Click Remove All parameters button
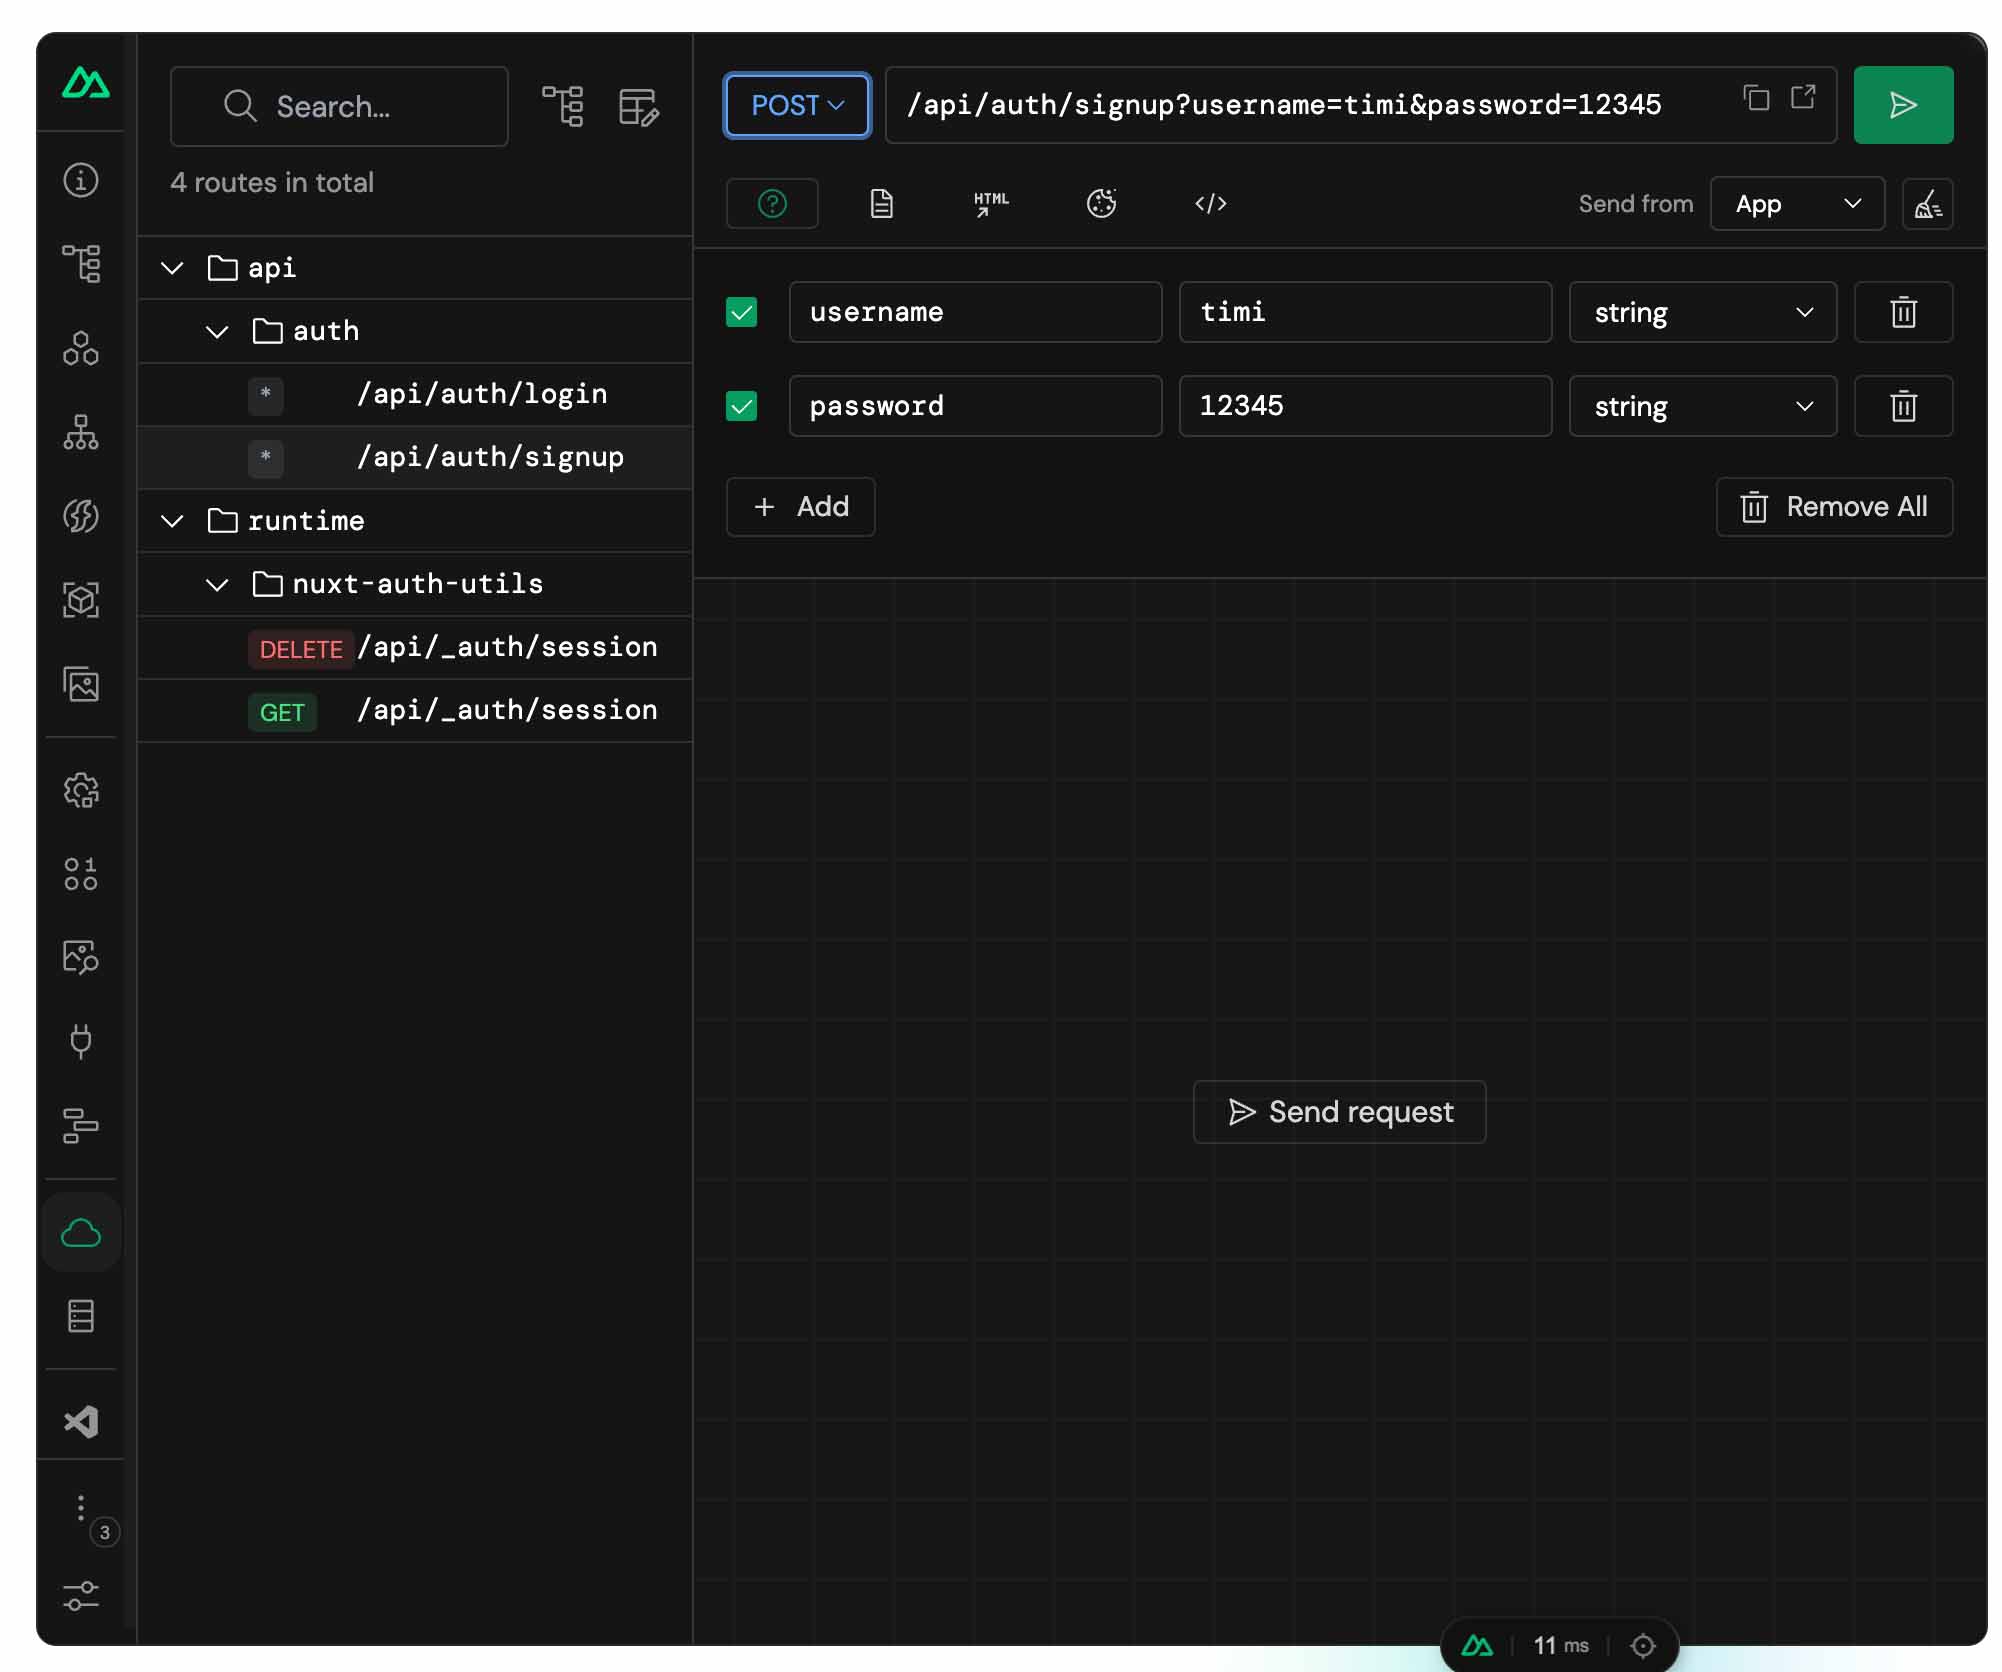Image resolution: width=2002 pixels, height=1672 pixels. point(1832,507)
